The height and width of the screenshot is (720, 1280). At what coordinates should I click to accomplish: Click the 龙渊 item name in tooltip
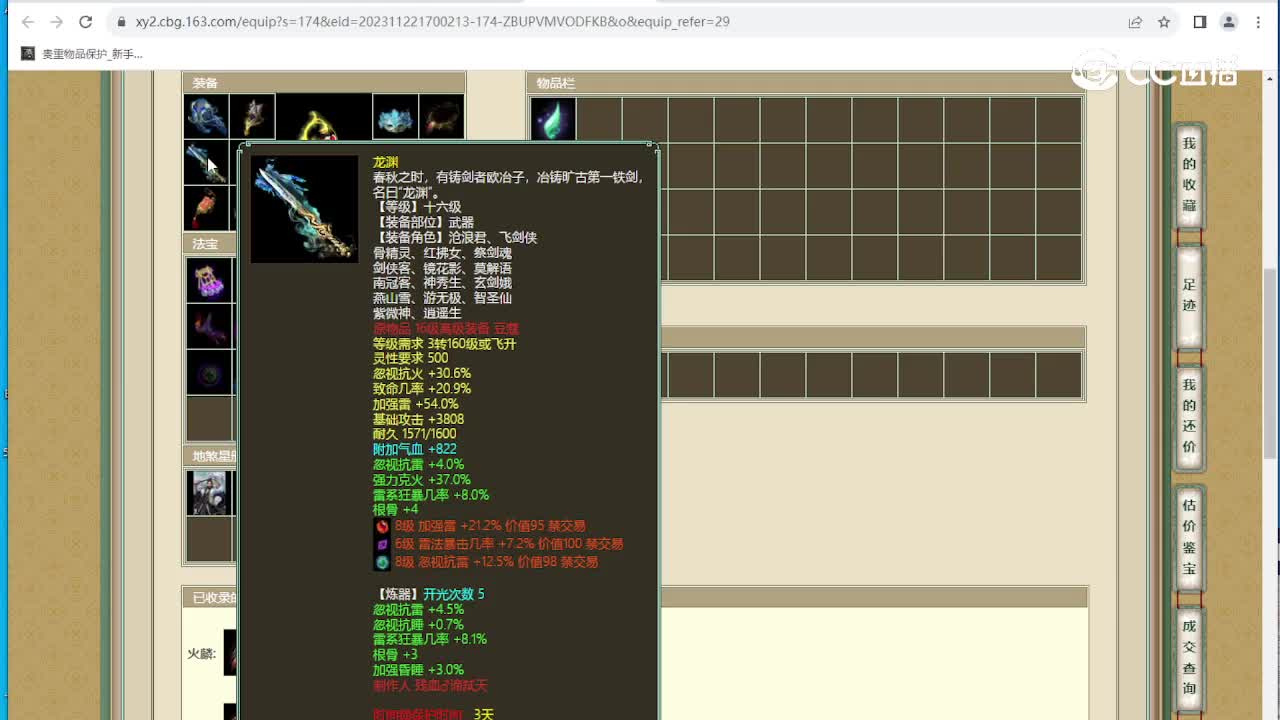point(385,162)
